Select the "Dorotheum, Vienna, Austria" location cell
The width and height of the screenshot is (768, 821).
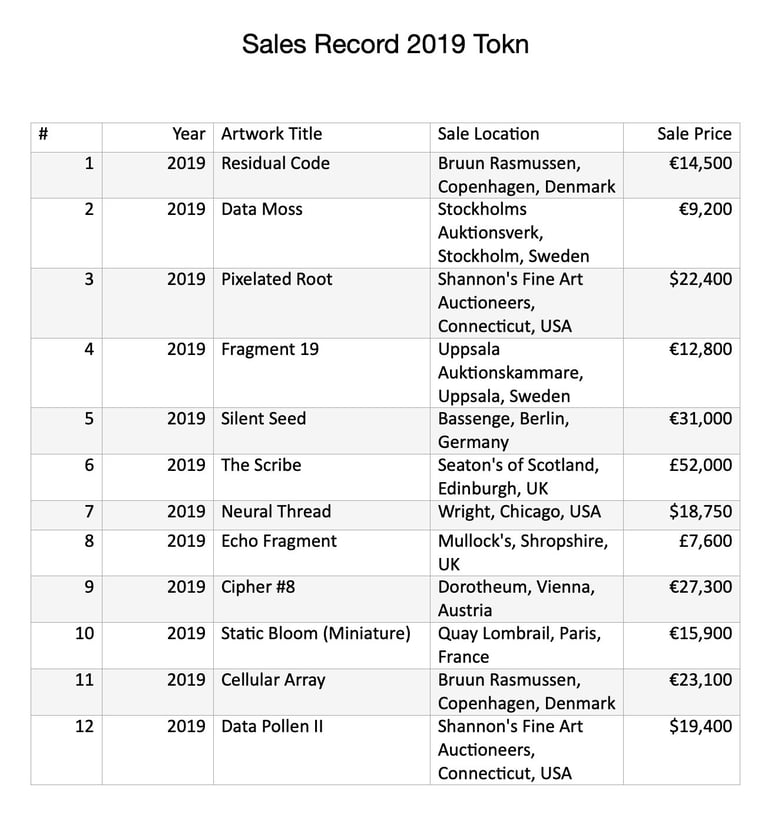pyautogui.click(x=511, y=598)
